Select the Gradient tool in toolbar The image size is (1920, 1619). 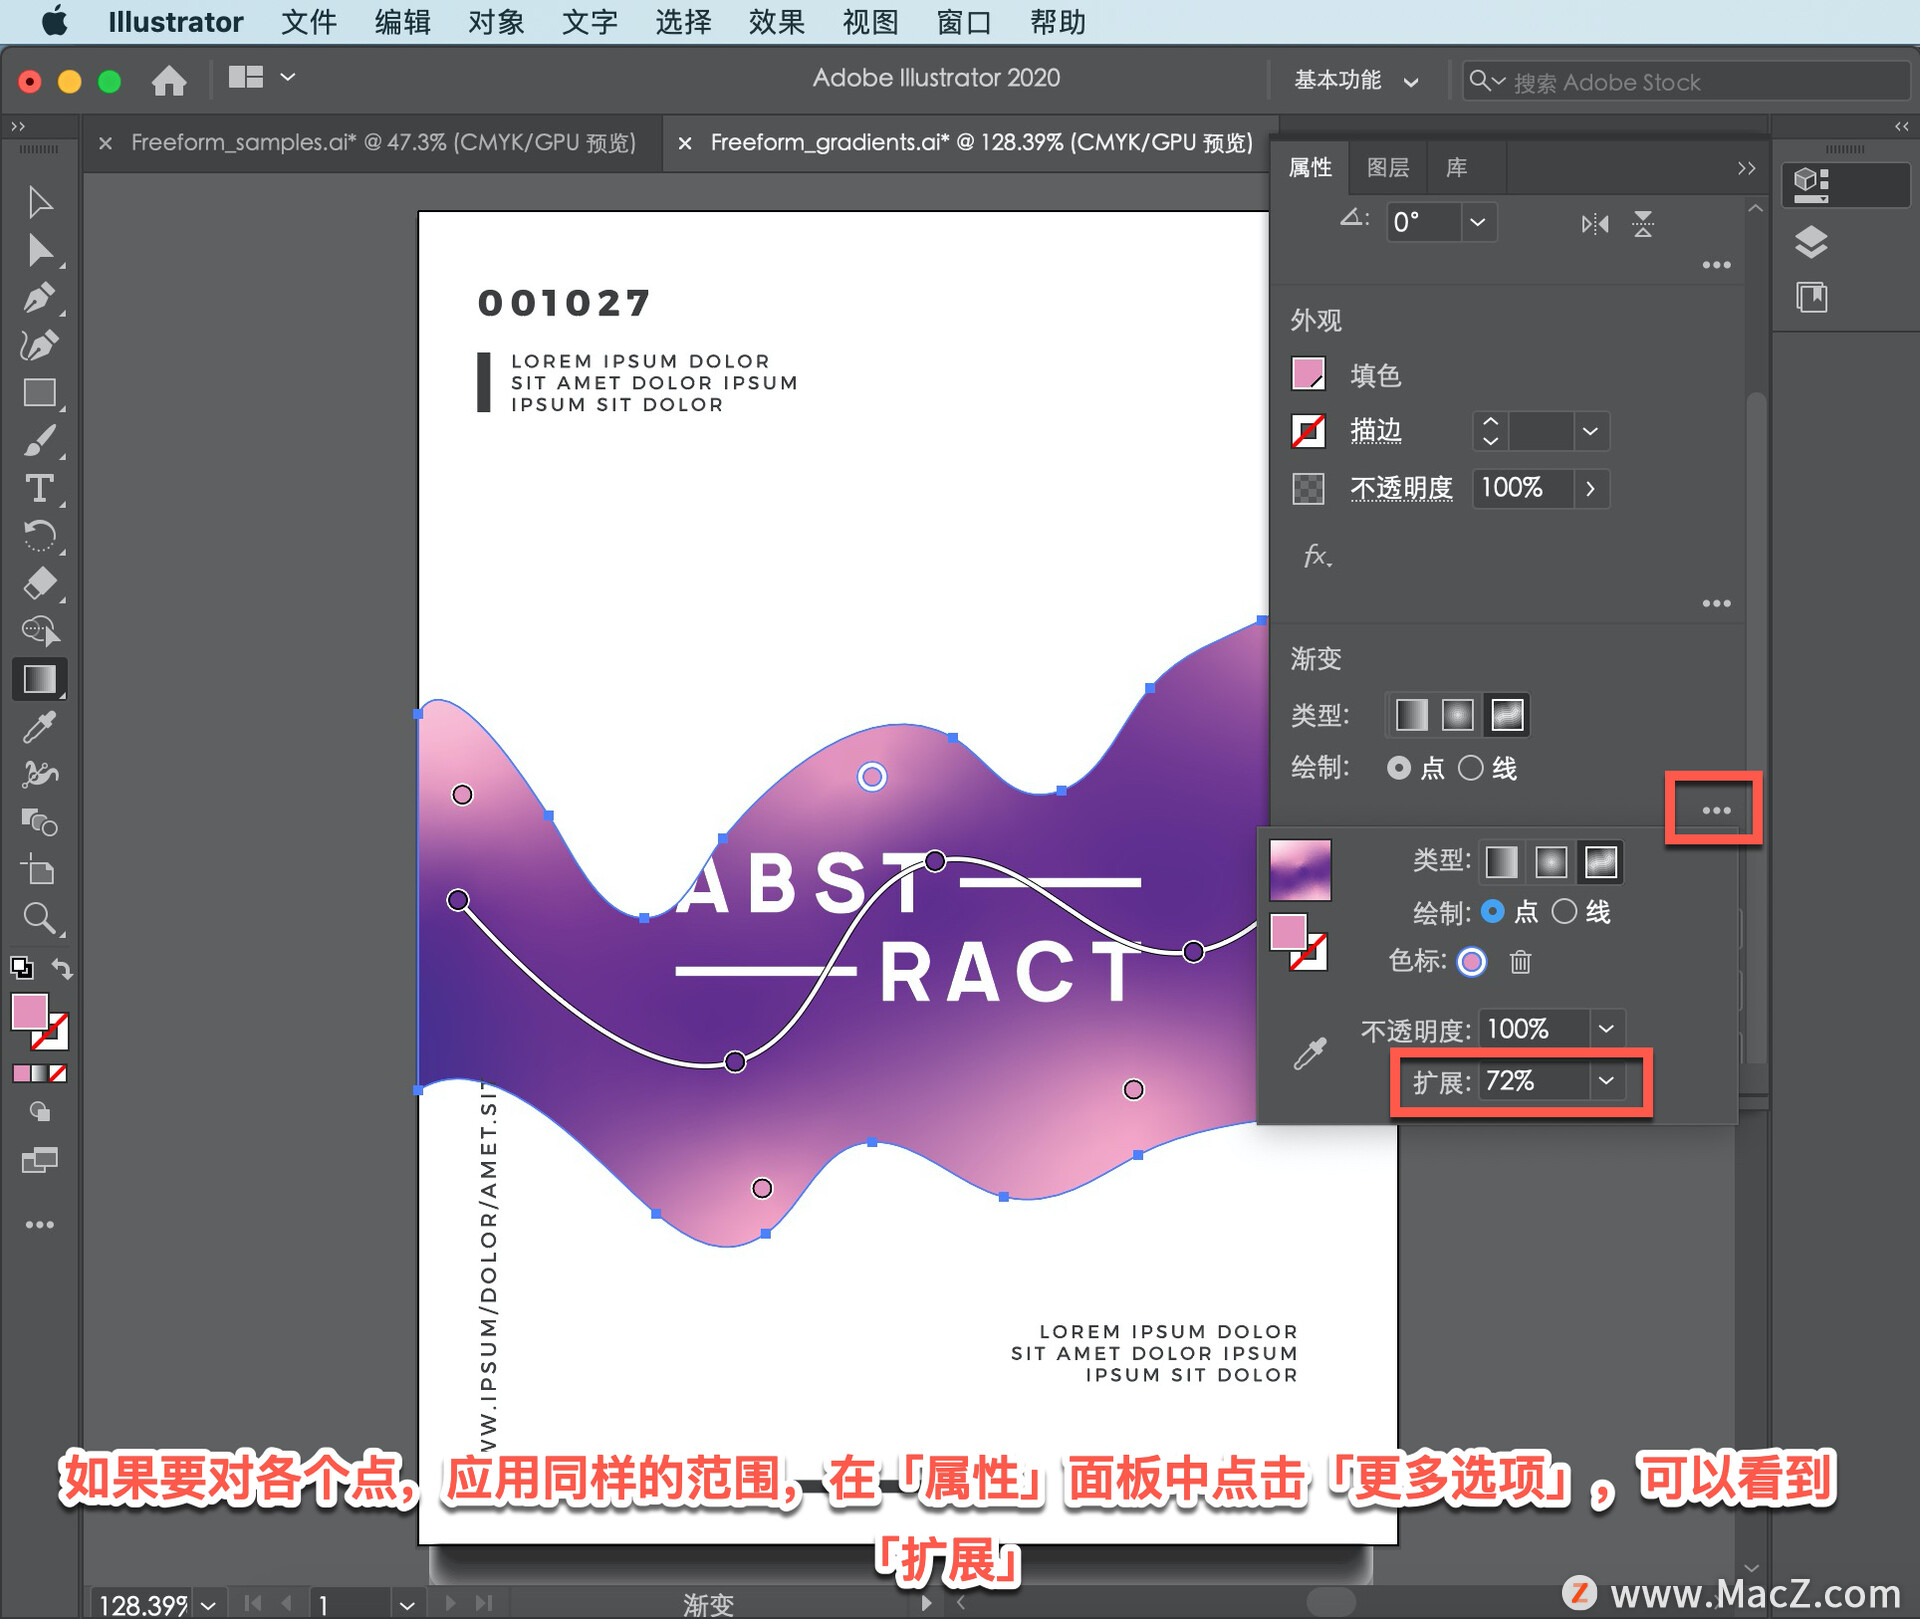click(39, 679)
